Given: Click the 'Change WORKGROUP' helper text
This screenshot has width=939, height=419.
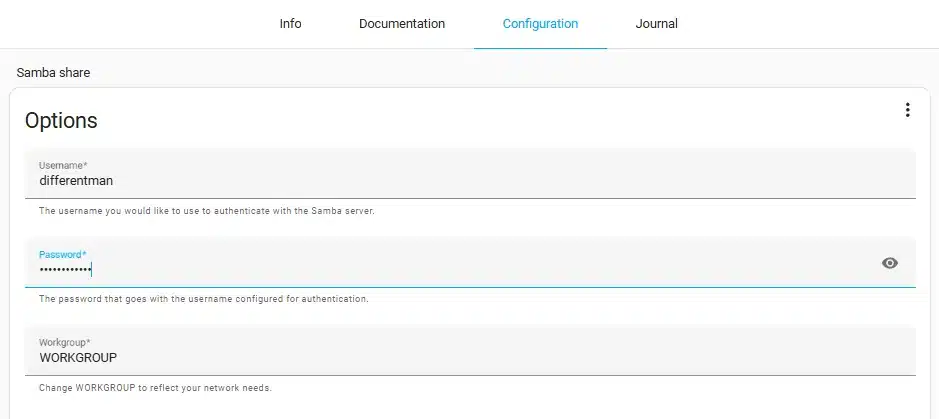Looking at the screenshot, I should tap(155, 388).
